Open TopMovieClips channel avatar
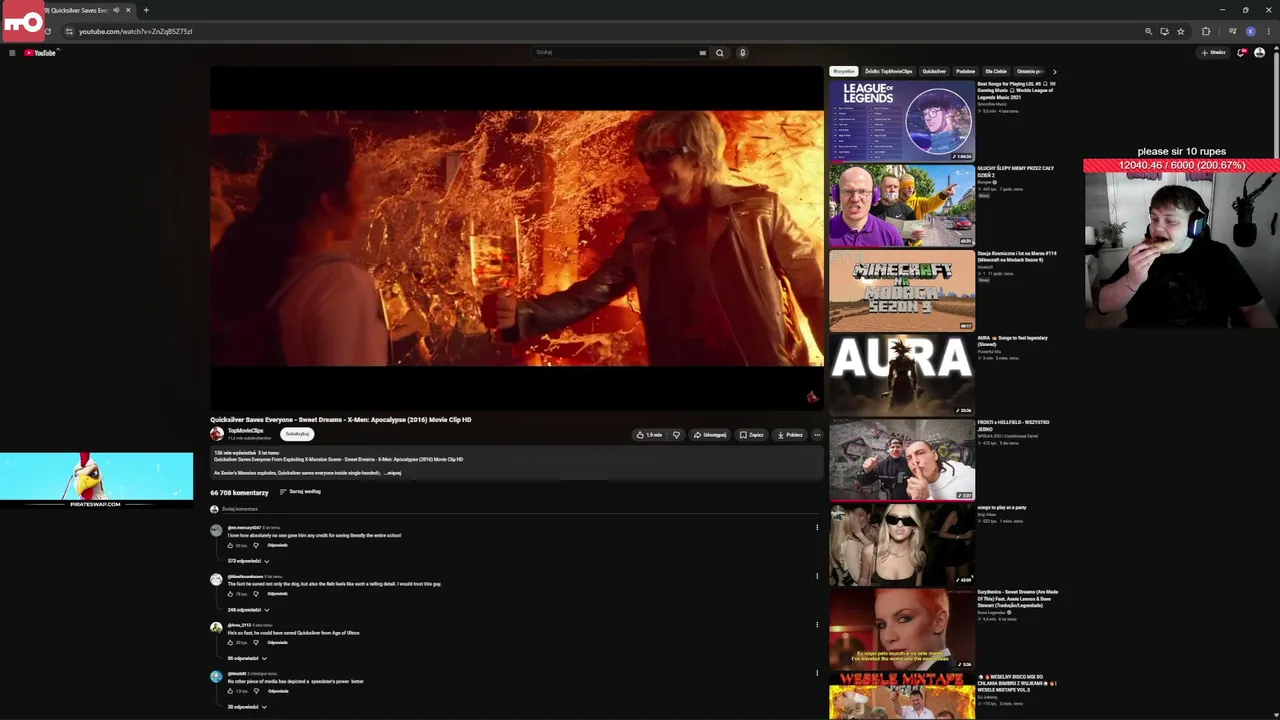This screenshot has width=1280, height=720. (217, 434)
